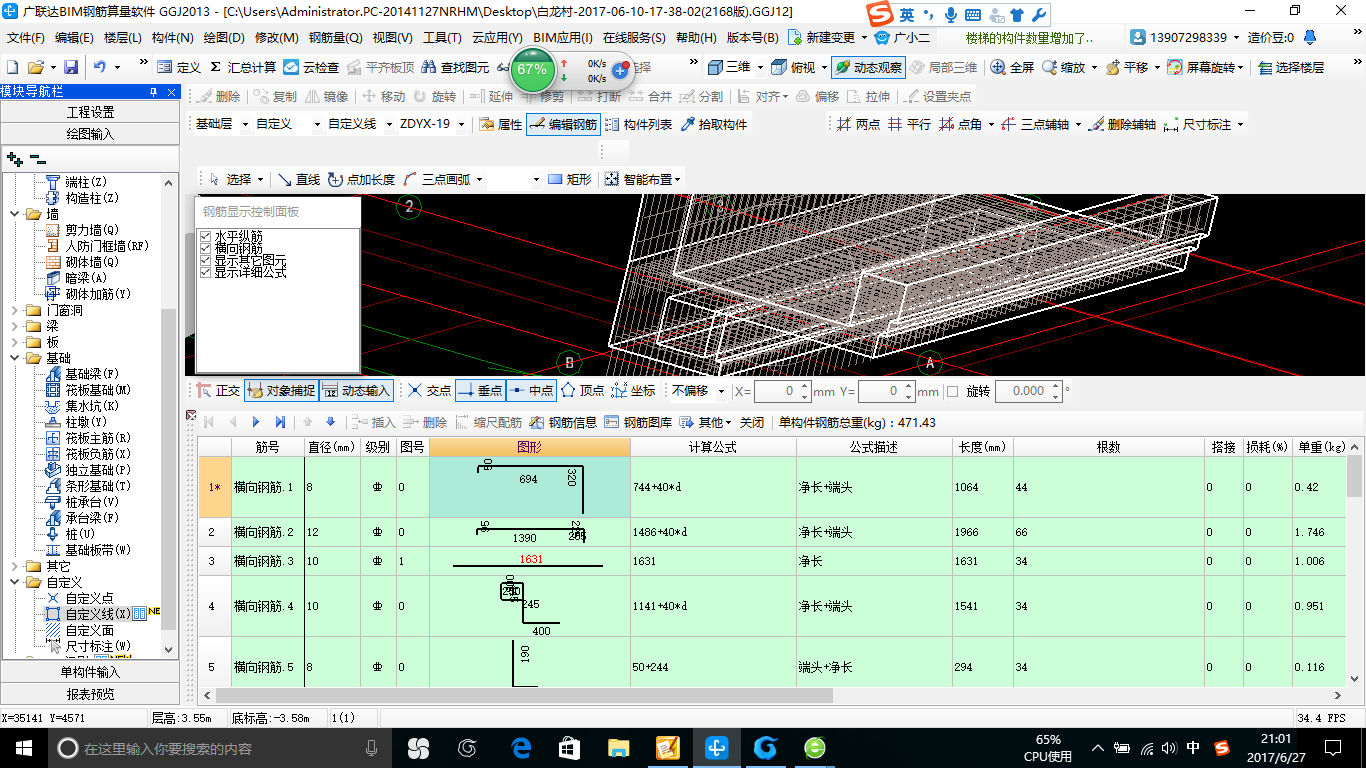Viewport: 1366px width, 768px height.
Task: Click the save file icon
Action: [71, 68]
